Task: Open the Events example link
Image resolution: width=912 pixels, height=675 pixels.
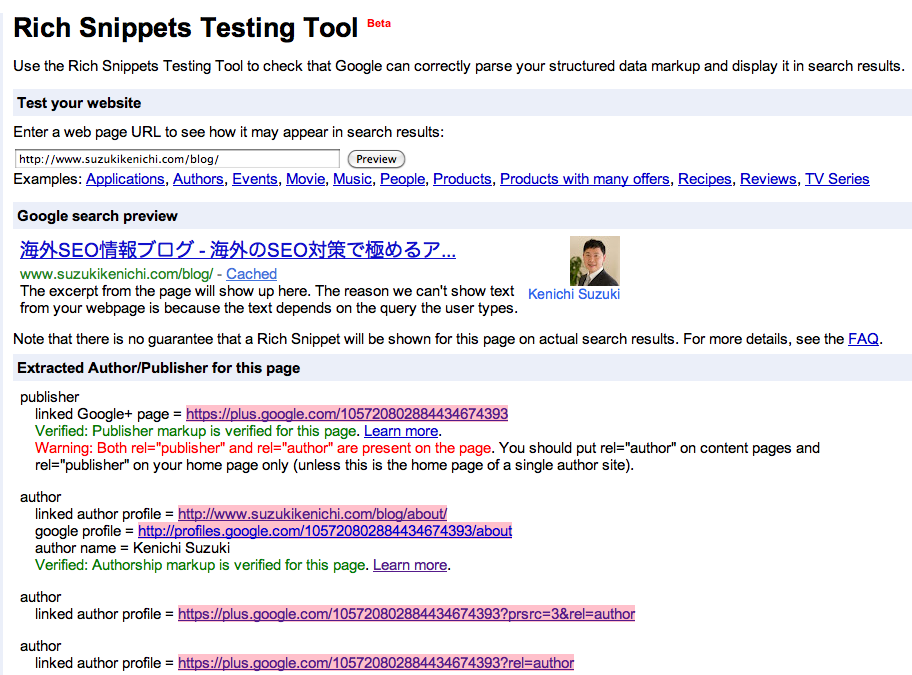Action: point(255,179)
